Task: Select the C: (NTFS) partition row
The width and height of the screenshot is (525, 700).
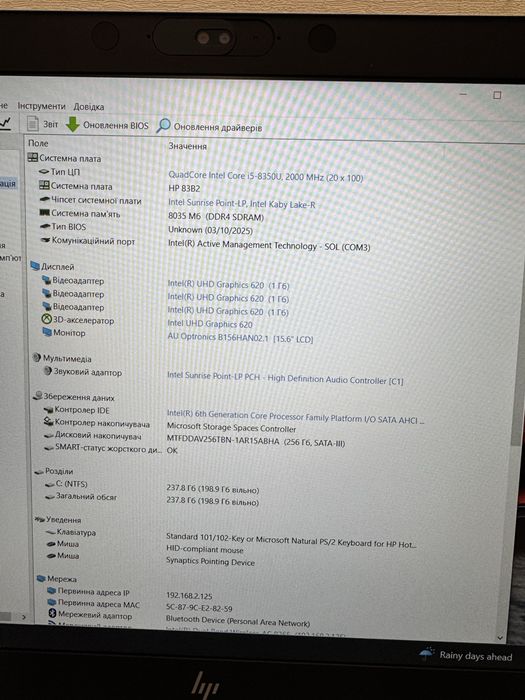Action: click(152, 486)
